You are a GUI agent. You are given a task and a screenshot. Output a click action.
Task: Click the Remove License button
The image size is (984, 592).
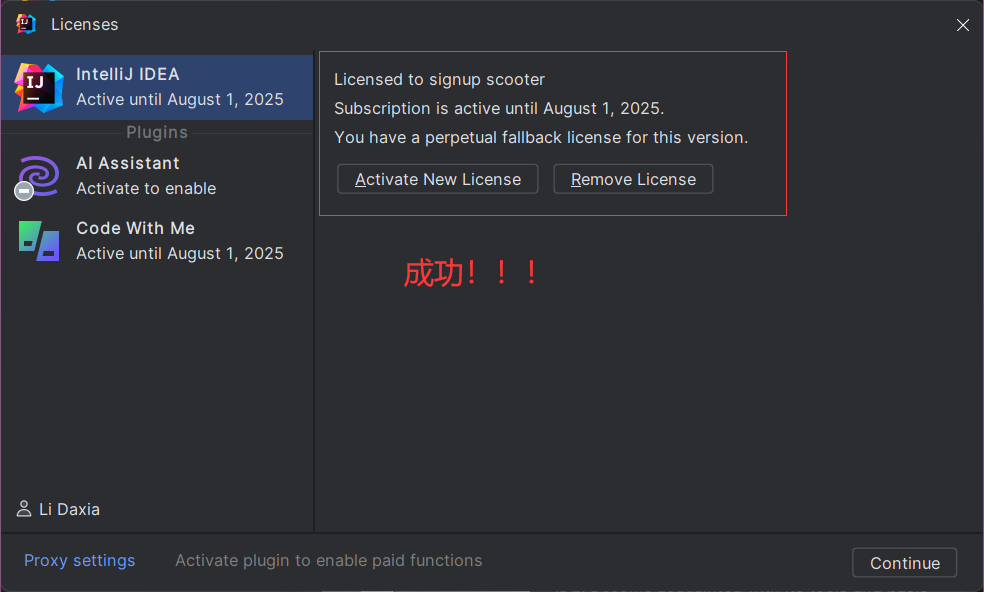pos(633,179)
